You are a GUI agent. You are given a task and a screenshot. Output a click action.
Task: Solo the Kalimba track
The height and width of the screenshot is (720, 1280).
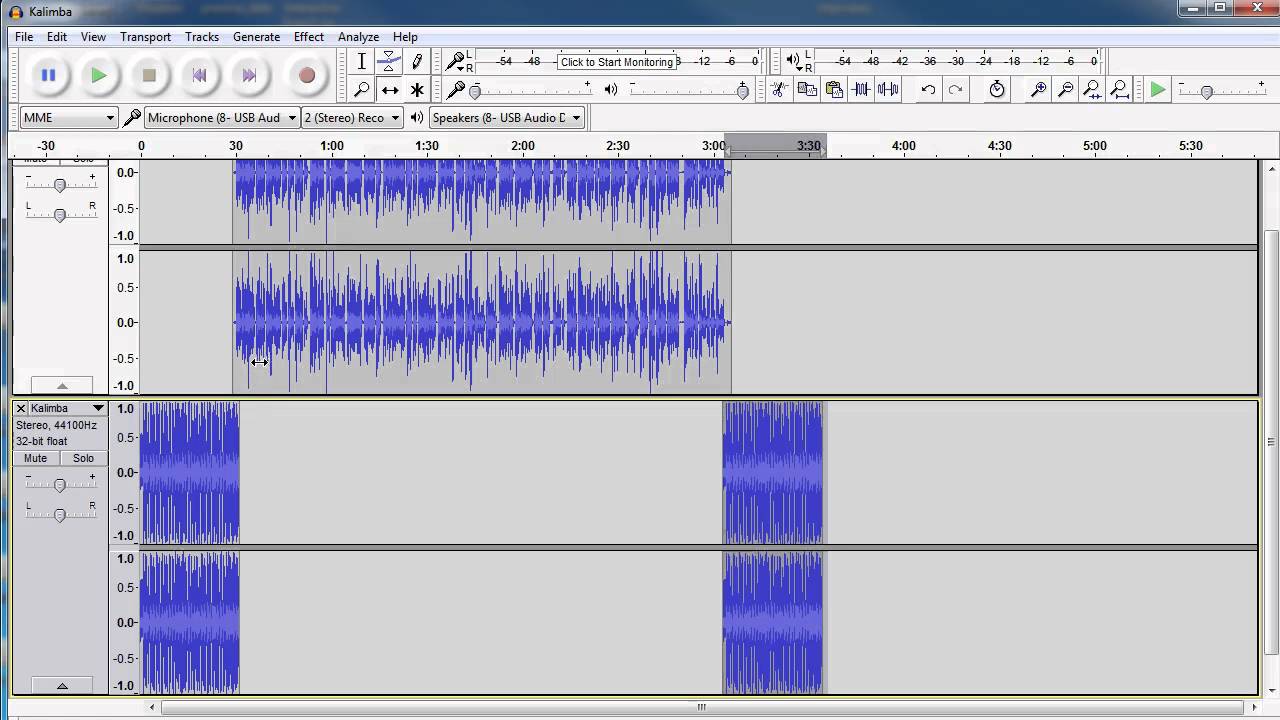point(83,458)
